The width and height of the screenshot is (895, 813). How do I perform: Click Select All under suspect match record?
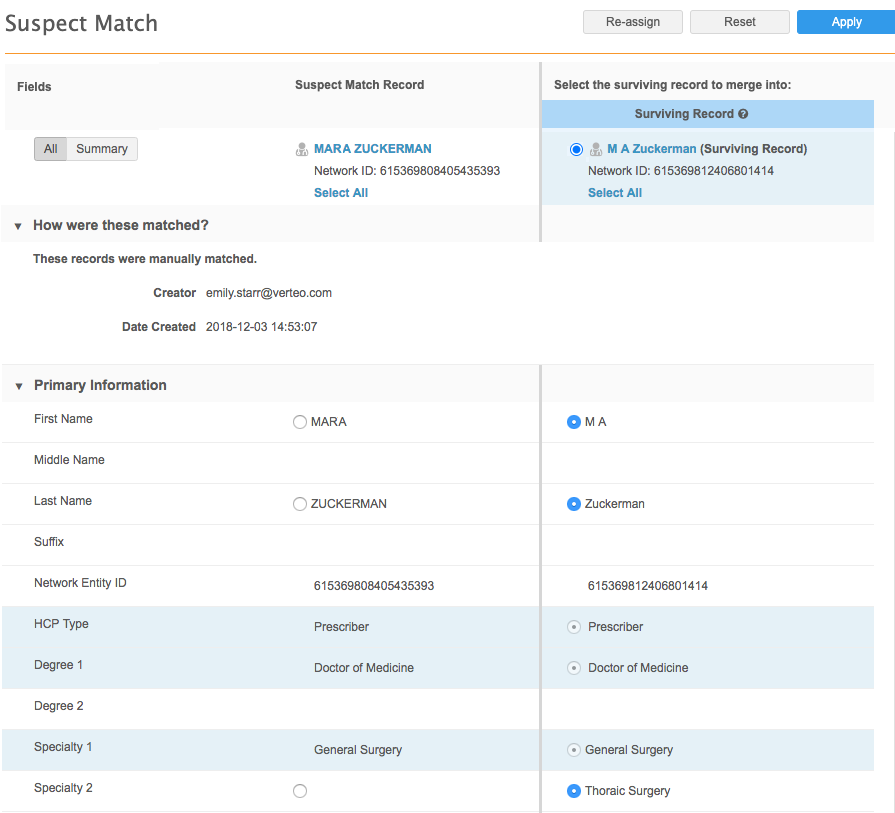pos(341,193)
